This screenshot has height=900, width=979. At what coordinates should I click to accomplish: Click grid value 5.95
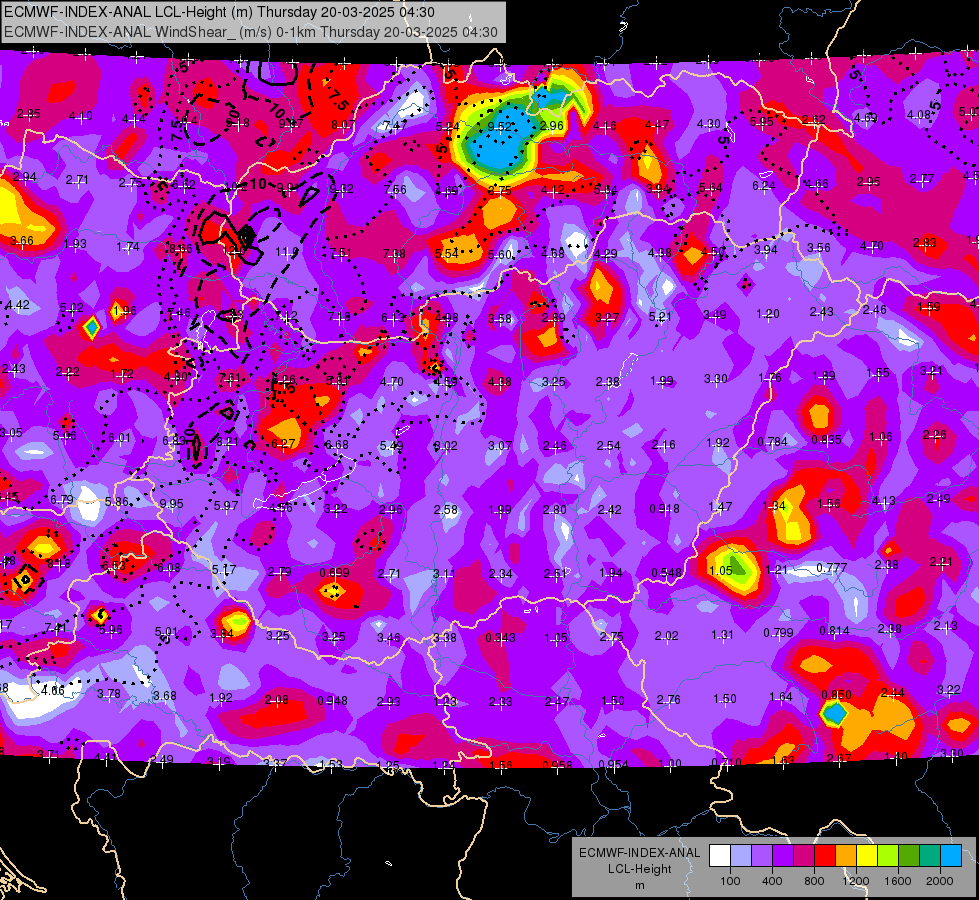click(x=762, y=122)
